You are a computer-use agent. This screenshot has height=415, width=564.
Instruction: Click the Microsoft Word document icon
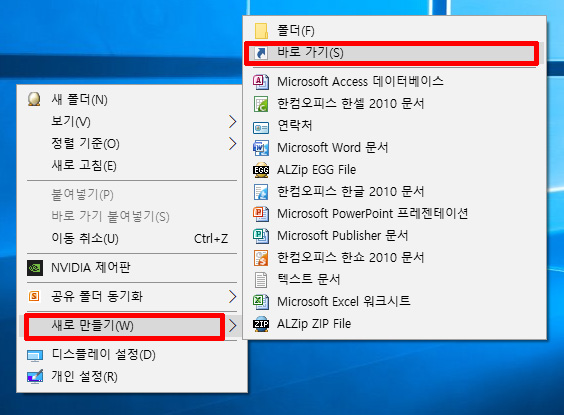(261, 148)
